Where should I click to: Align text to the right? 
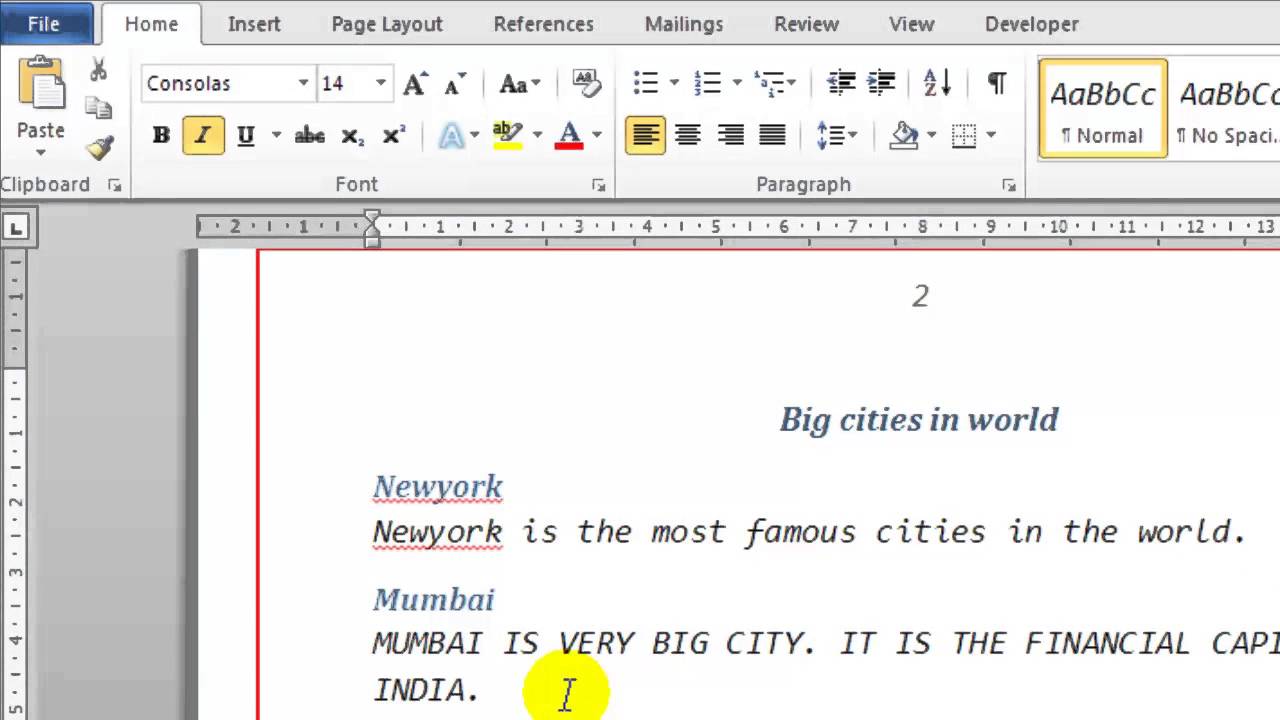click(x=731, y=135)
